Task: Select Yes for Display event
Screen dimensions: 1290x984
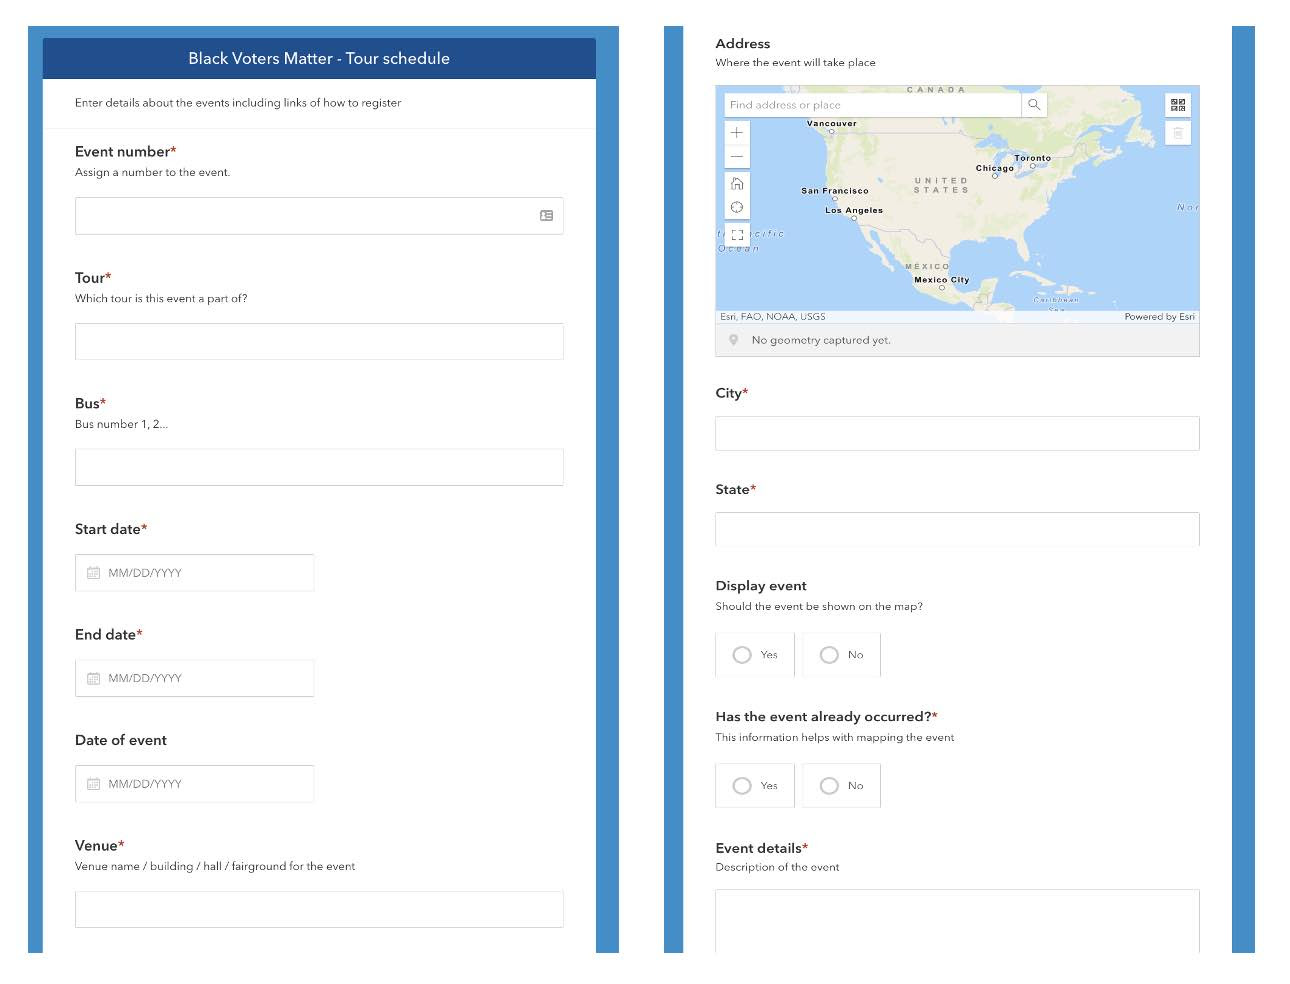Action: (x=755, y=655)
